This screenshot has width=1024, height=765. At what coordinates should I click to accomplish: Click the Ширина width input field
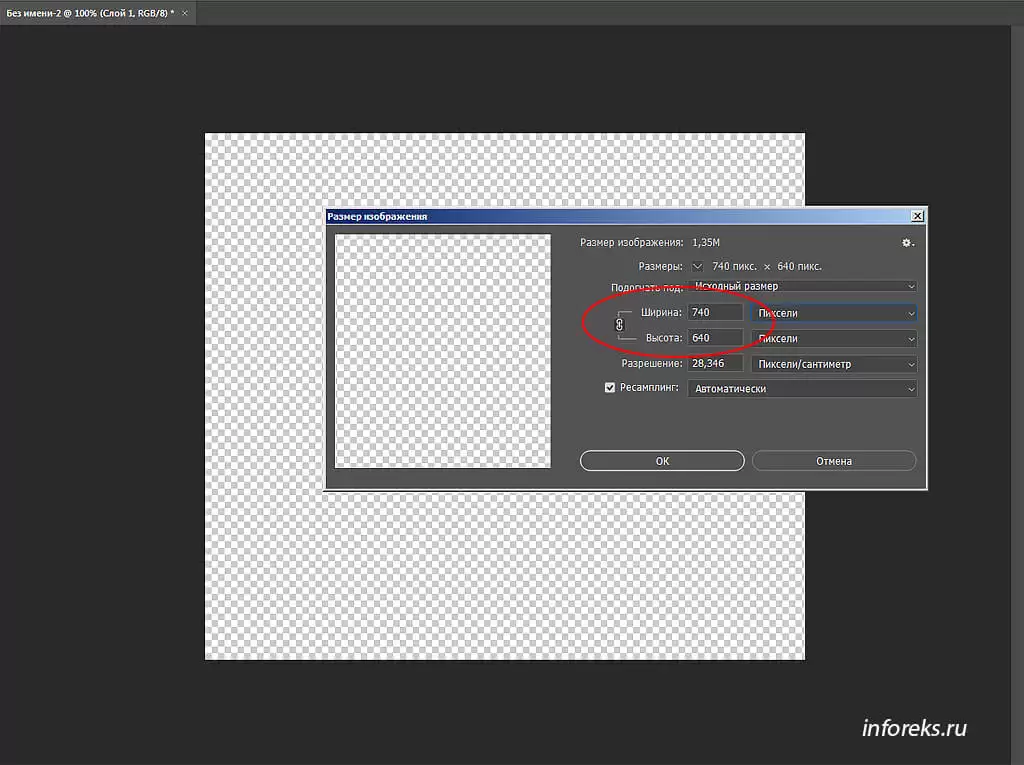point(715,313)
